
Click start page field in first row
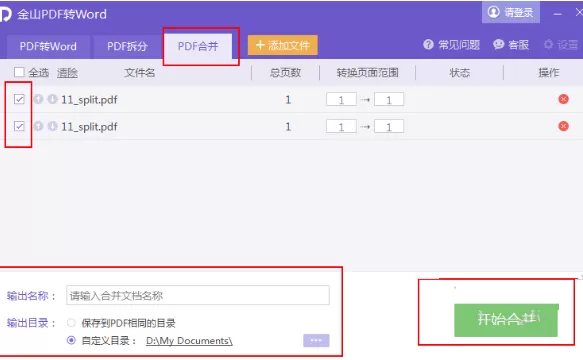(x=341, y=99)
